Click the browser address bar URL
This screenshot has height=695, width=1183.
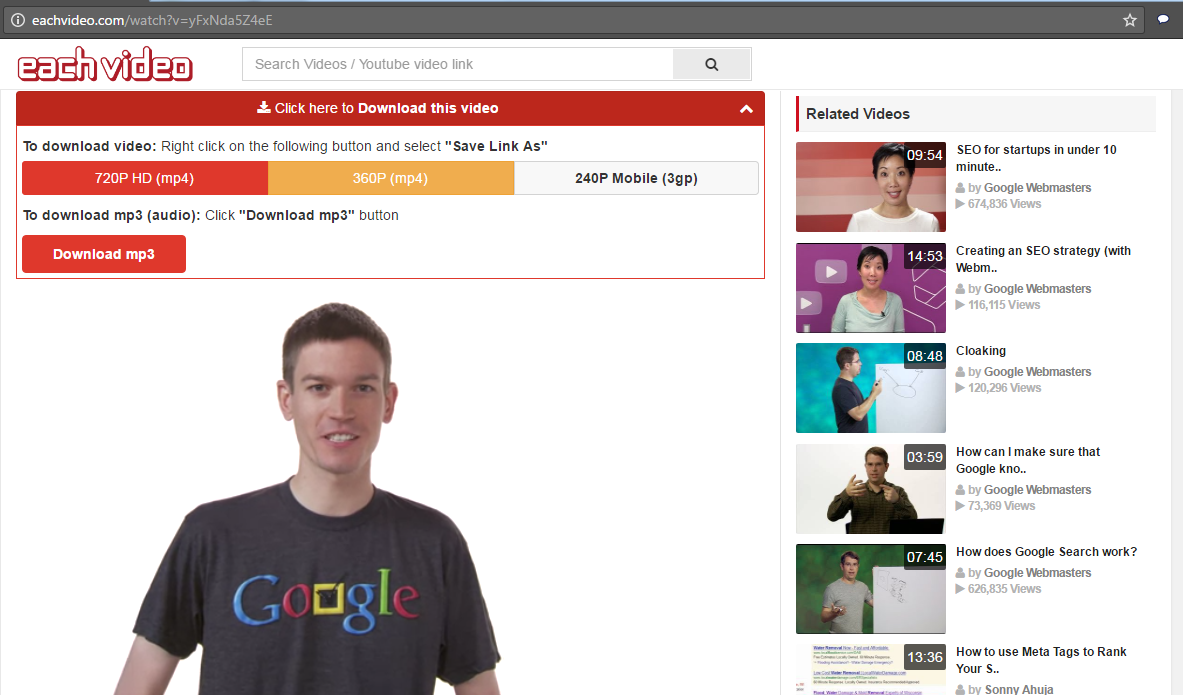pyautogui.click(x=152, y=20)
